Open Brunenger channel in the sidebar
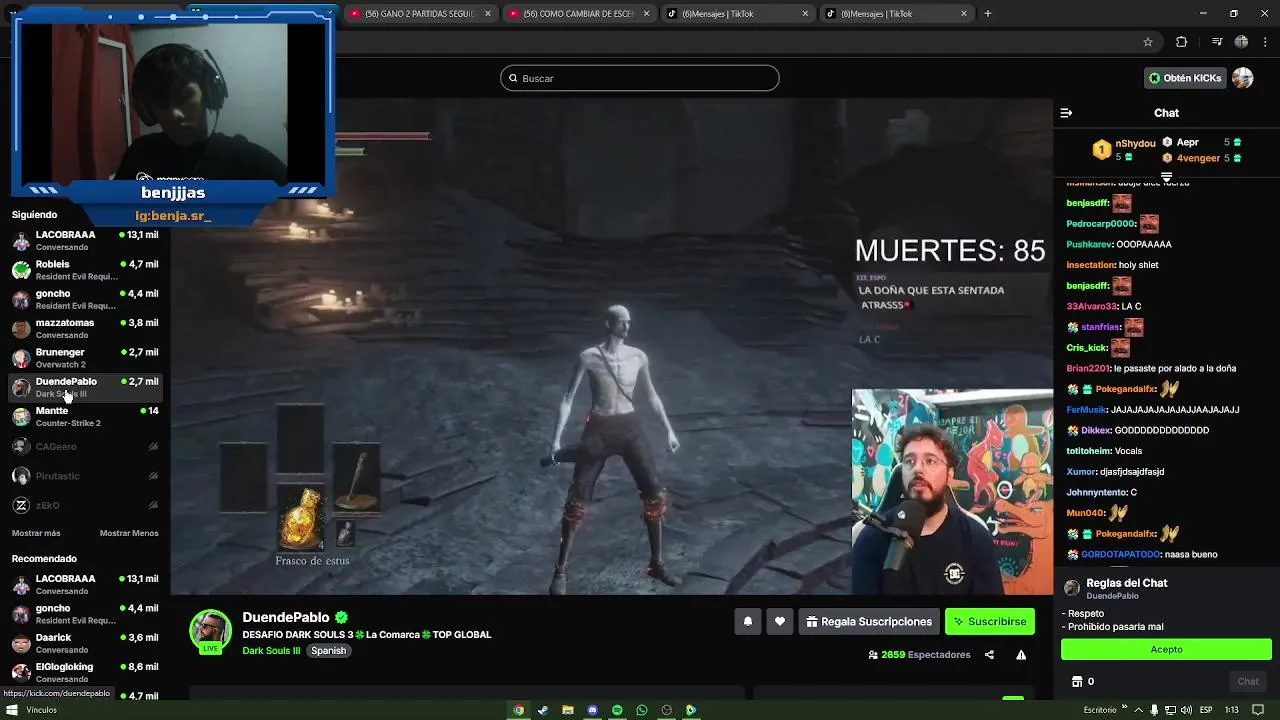The width and height of the screenshot is (1280, 720). pos(85,358)
